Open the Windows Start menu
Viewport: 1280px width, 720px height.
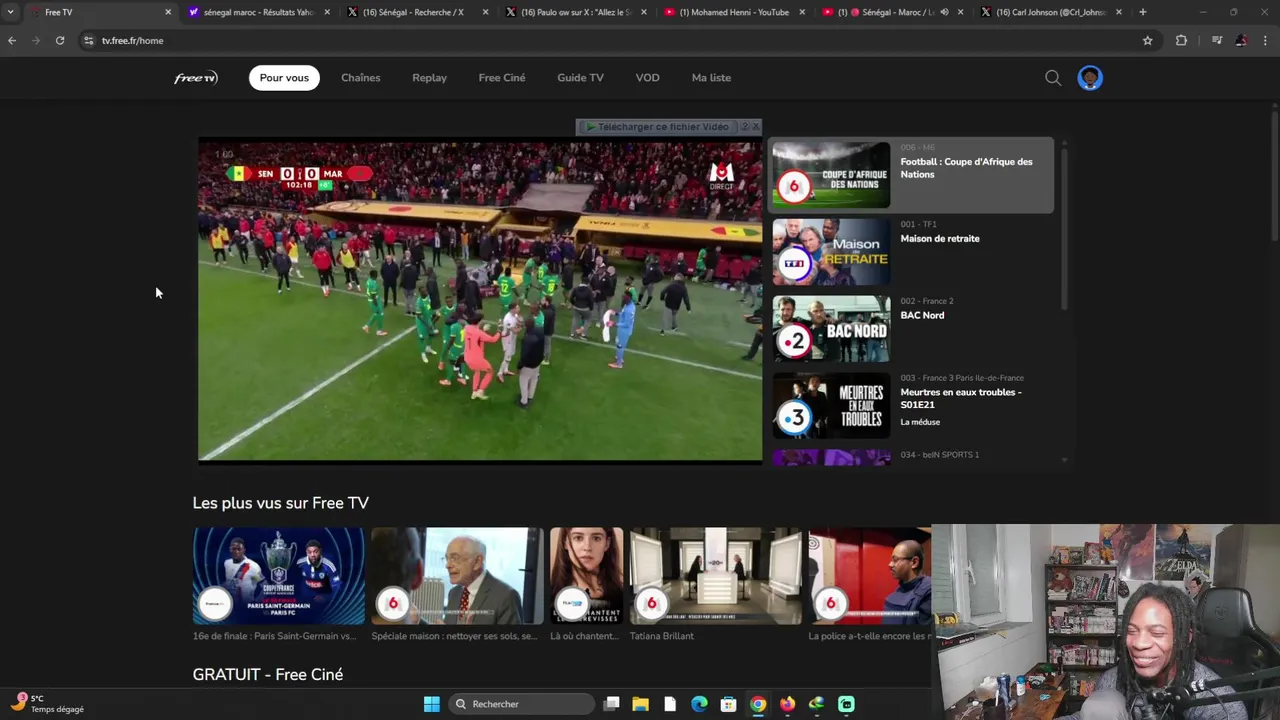click(432, 704)
